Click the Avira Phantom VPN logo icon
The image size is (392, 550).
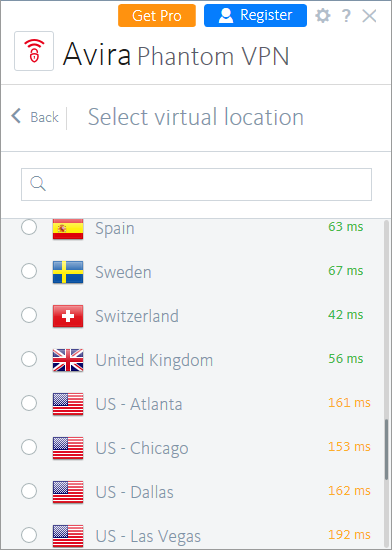34,51
